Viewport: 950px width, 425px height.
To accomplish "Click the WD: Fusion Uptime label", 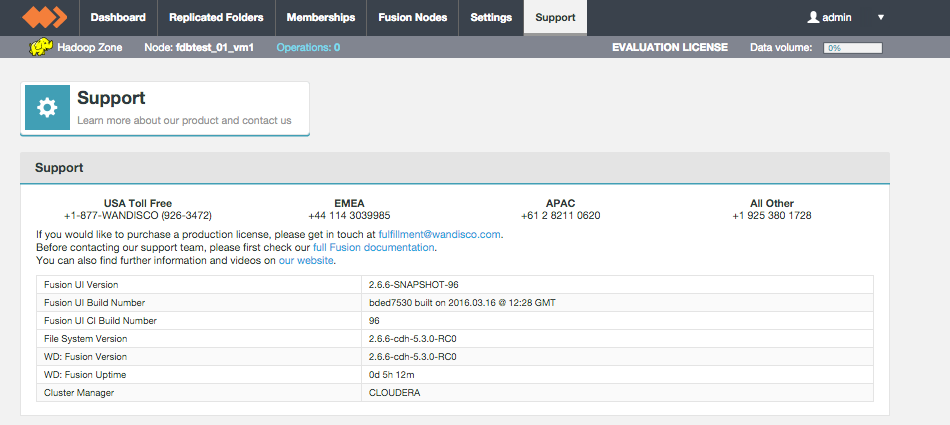I will pos(85,375).
